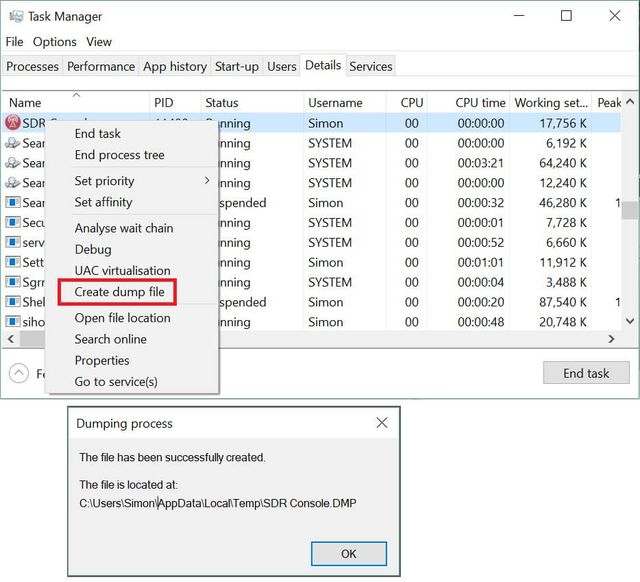Click the Task Manager title bar icon
This screenshot has width=640, height=582.
tap(16, 16)
